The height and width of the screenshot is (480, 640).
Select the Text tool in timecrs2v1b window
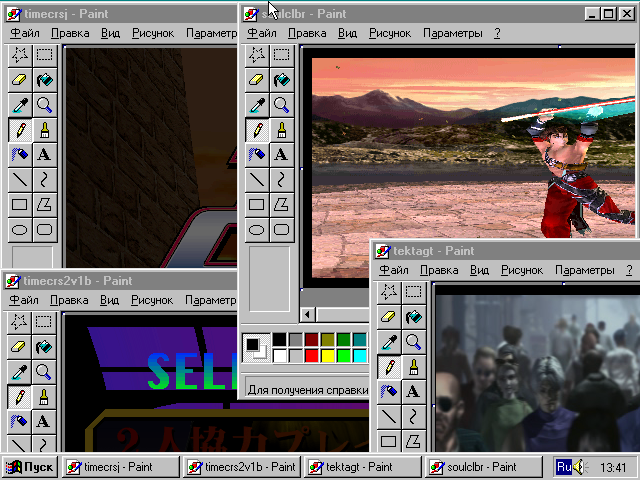(43, 421)
